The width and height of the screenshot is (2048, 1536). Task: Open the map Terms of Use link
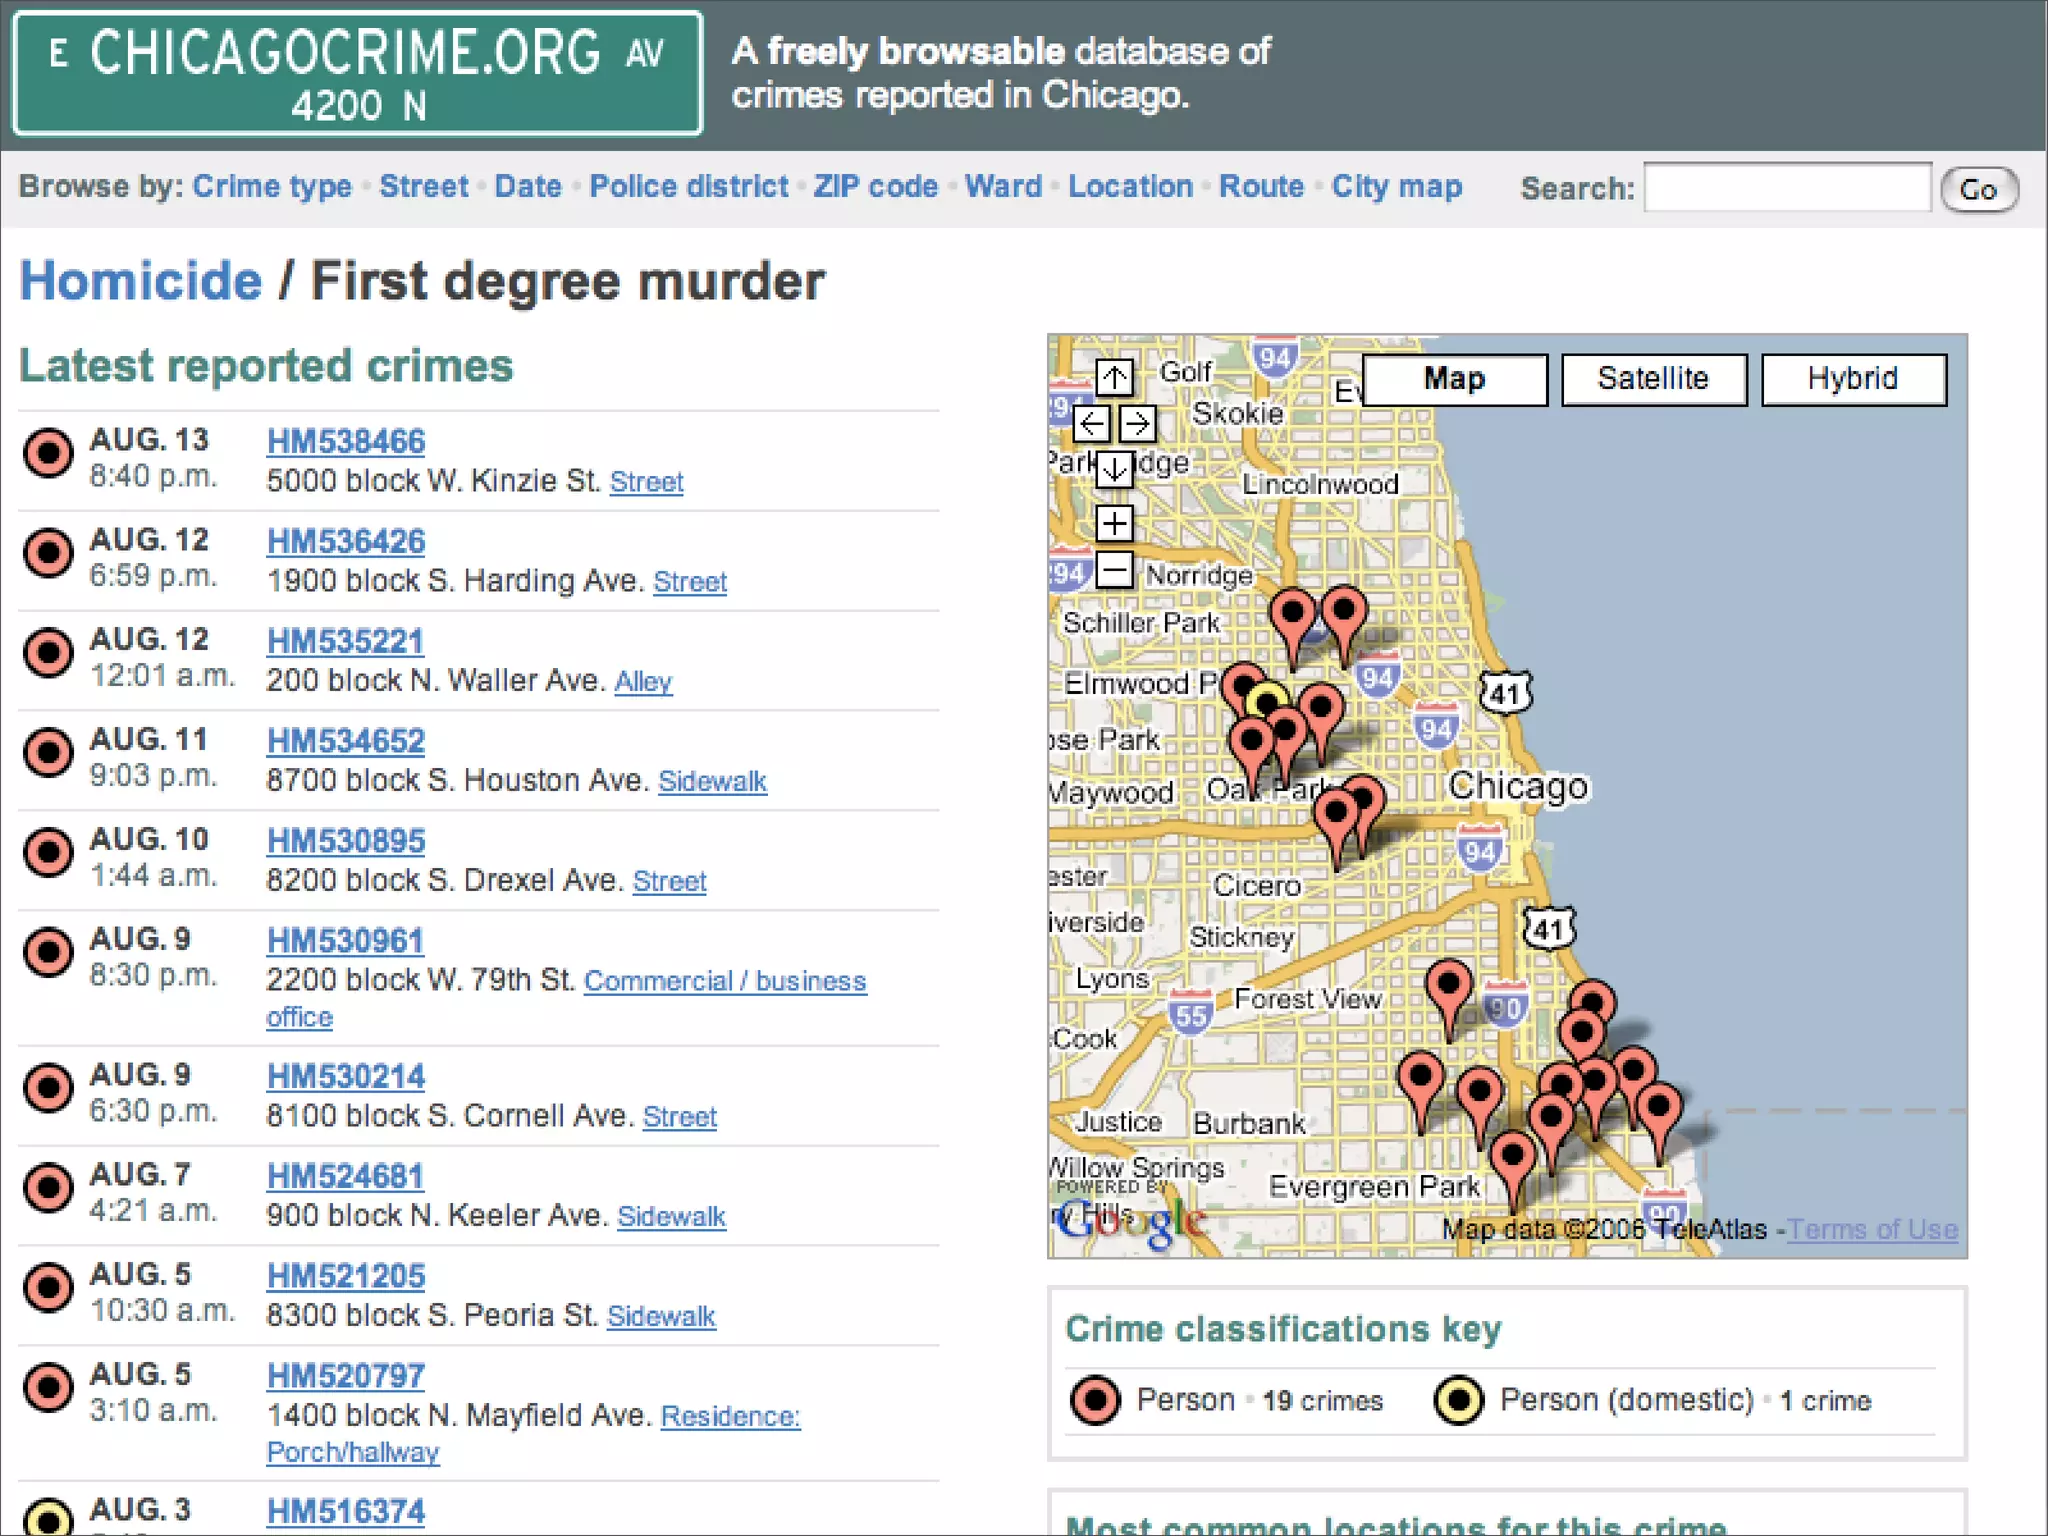pyautogui.click(x=1872, y=1229)
